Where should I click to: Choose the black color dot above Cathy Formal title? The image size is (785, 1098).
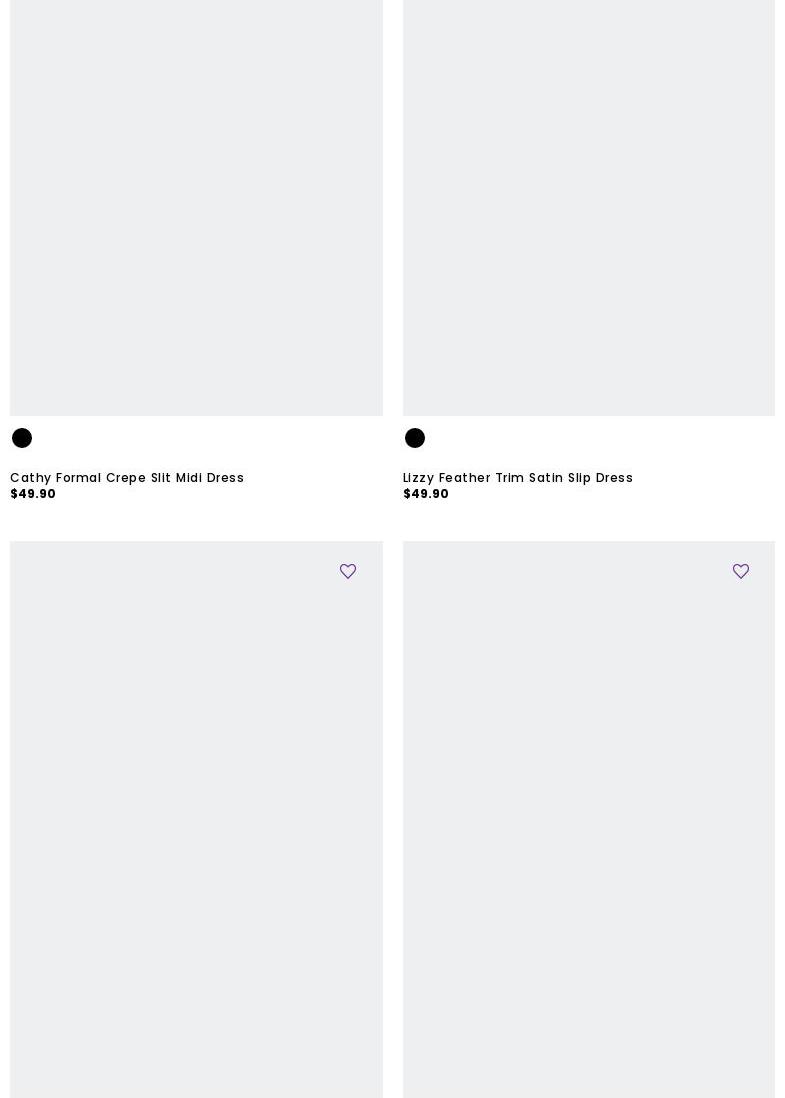pos(22,438)
